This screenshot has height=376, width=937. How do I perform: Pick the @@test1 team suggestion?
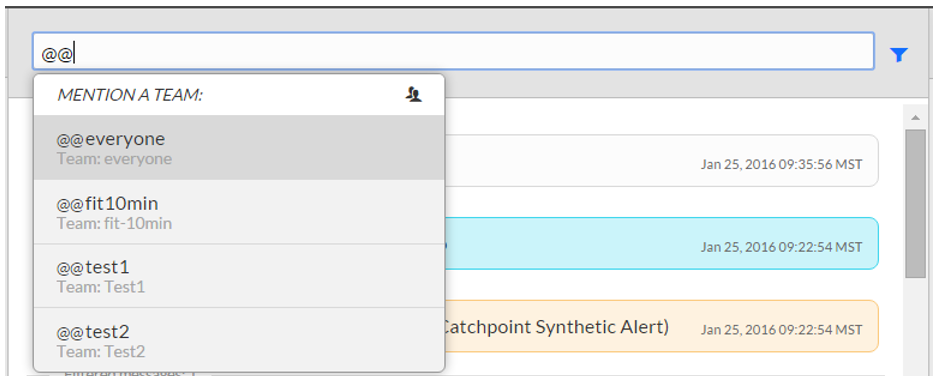tap(239, 276)
